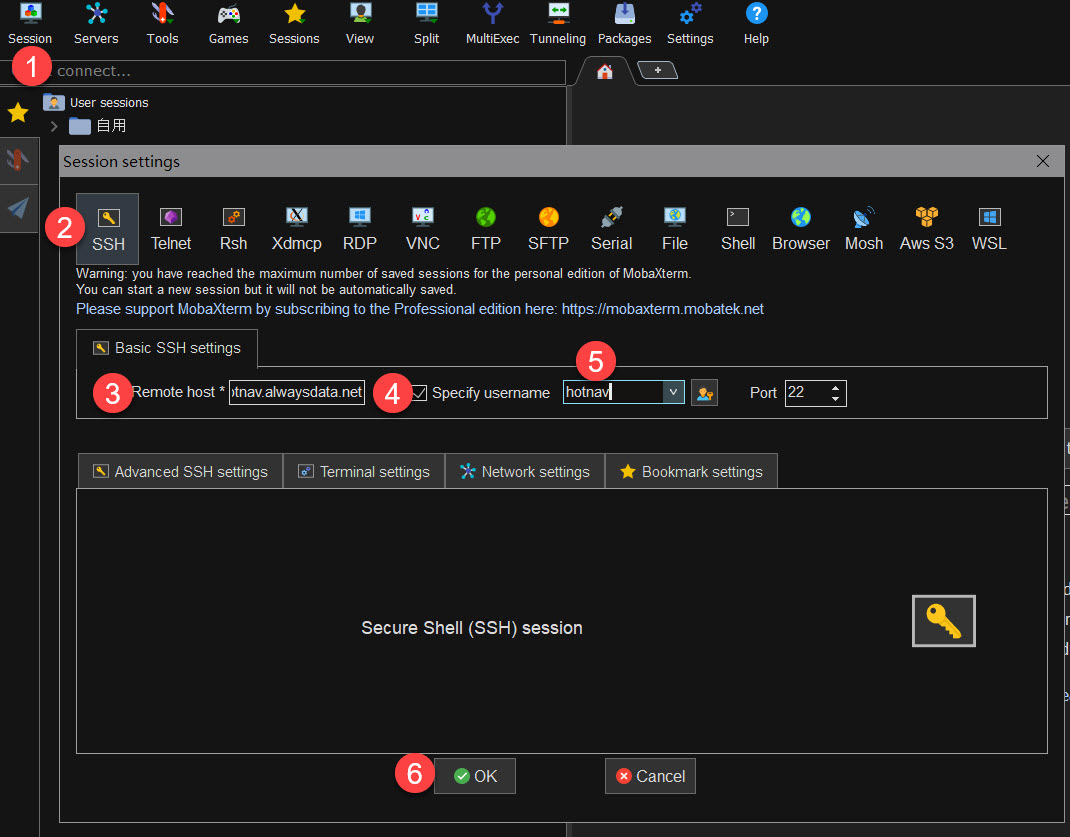The height and width of the screenshot is (837, 1070).
Task: Expand the 自用 sessions folder
Action: [55, 126]
